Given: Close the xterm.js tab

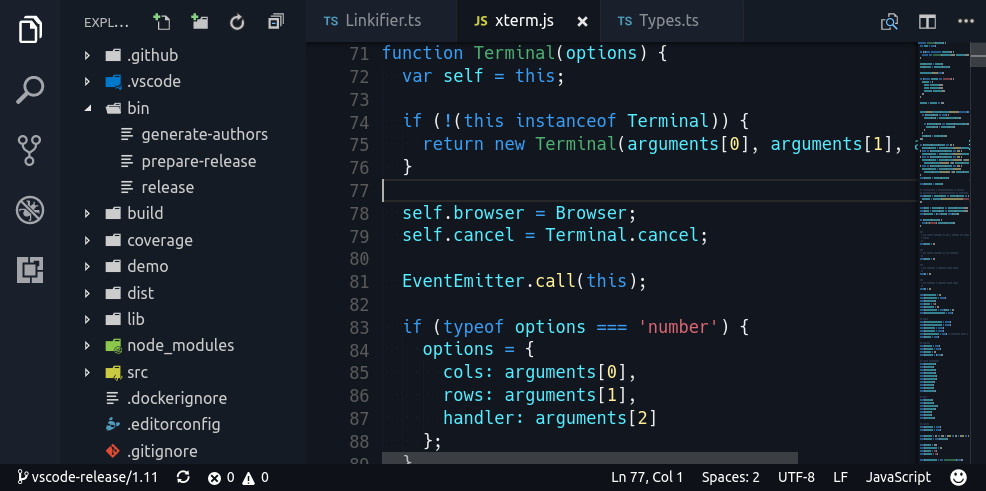Looking at the screenshot, I should tap(583, 21).
